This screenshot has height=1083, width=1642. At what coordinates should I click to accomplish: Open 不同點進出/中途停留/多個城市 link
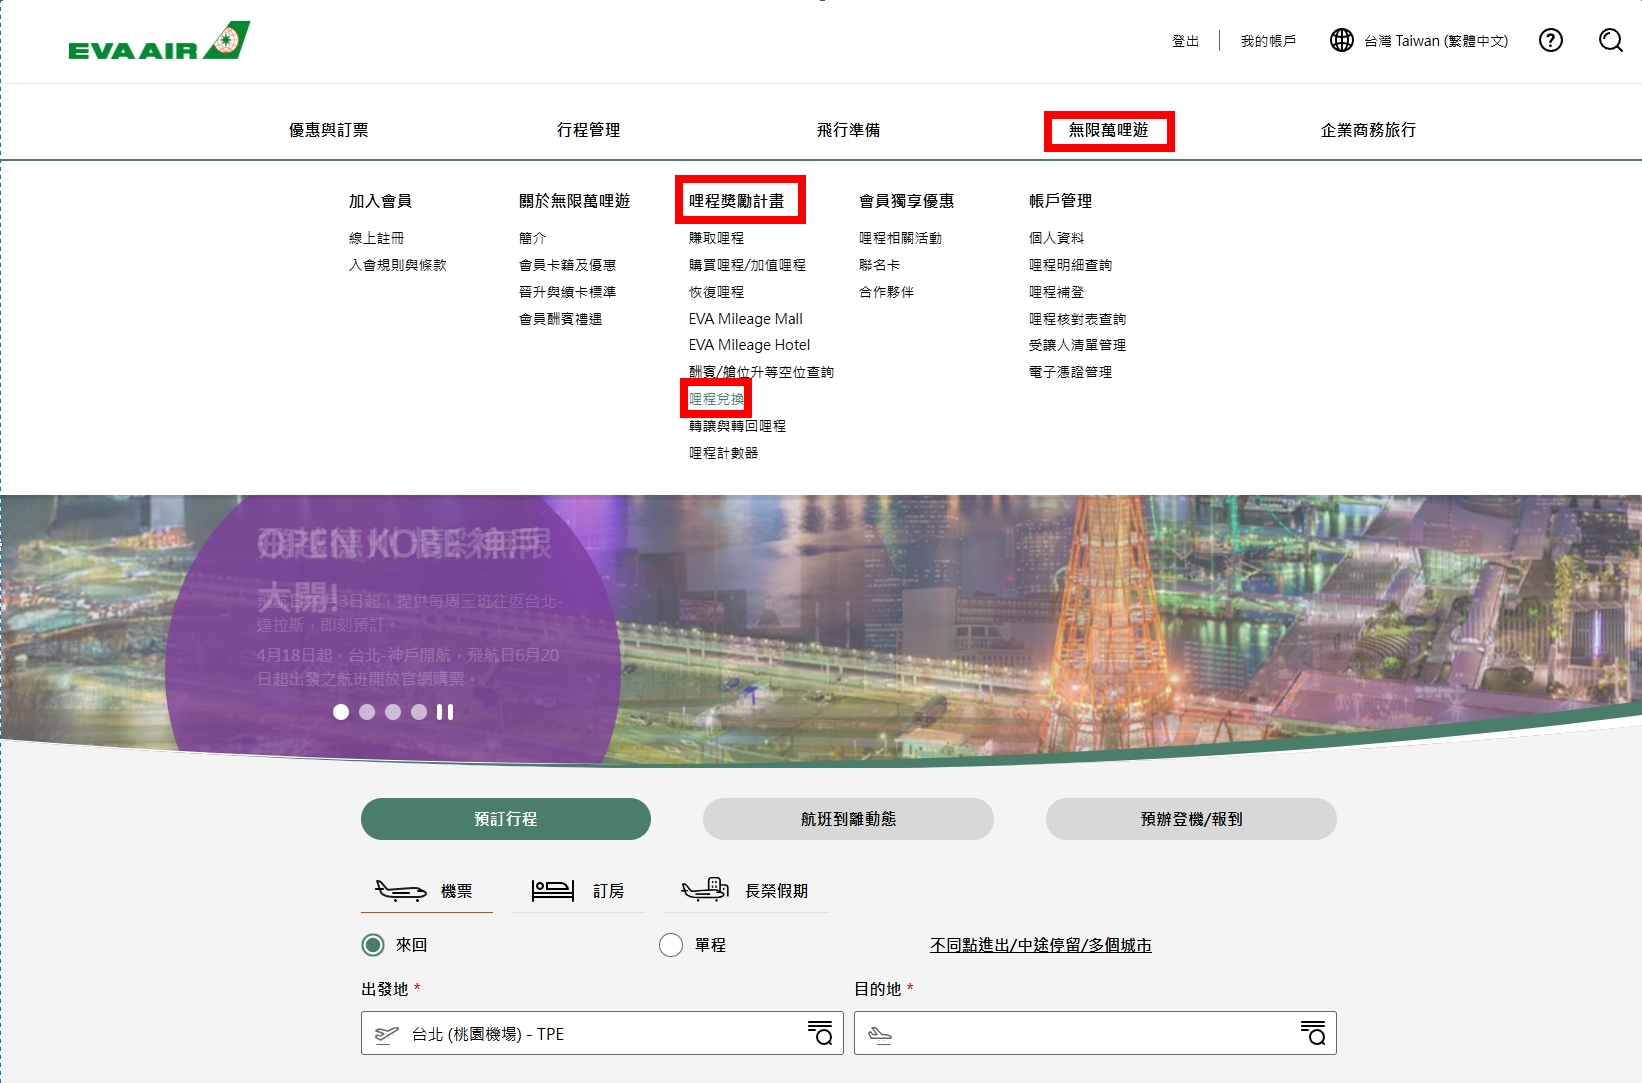point(1041,945)
